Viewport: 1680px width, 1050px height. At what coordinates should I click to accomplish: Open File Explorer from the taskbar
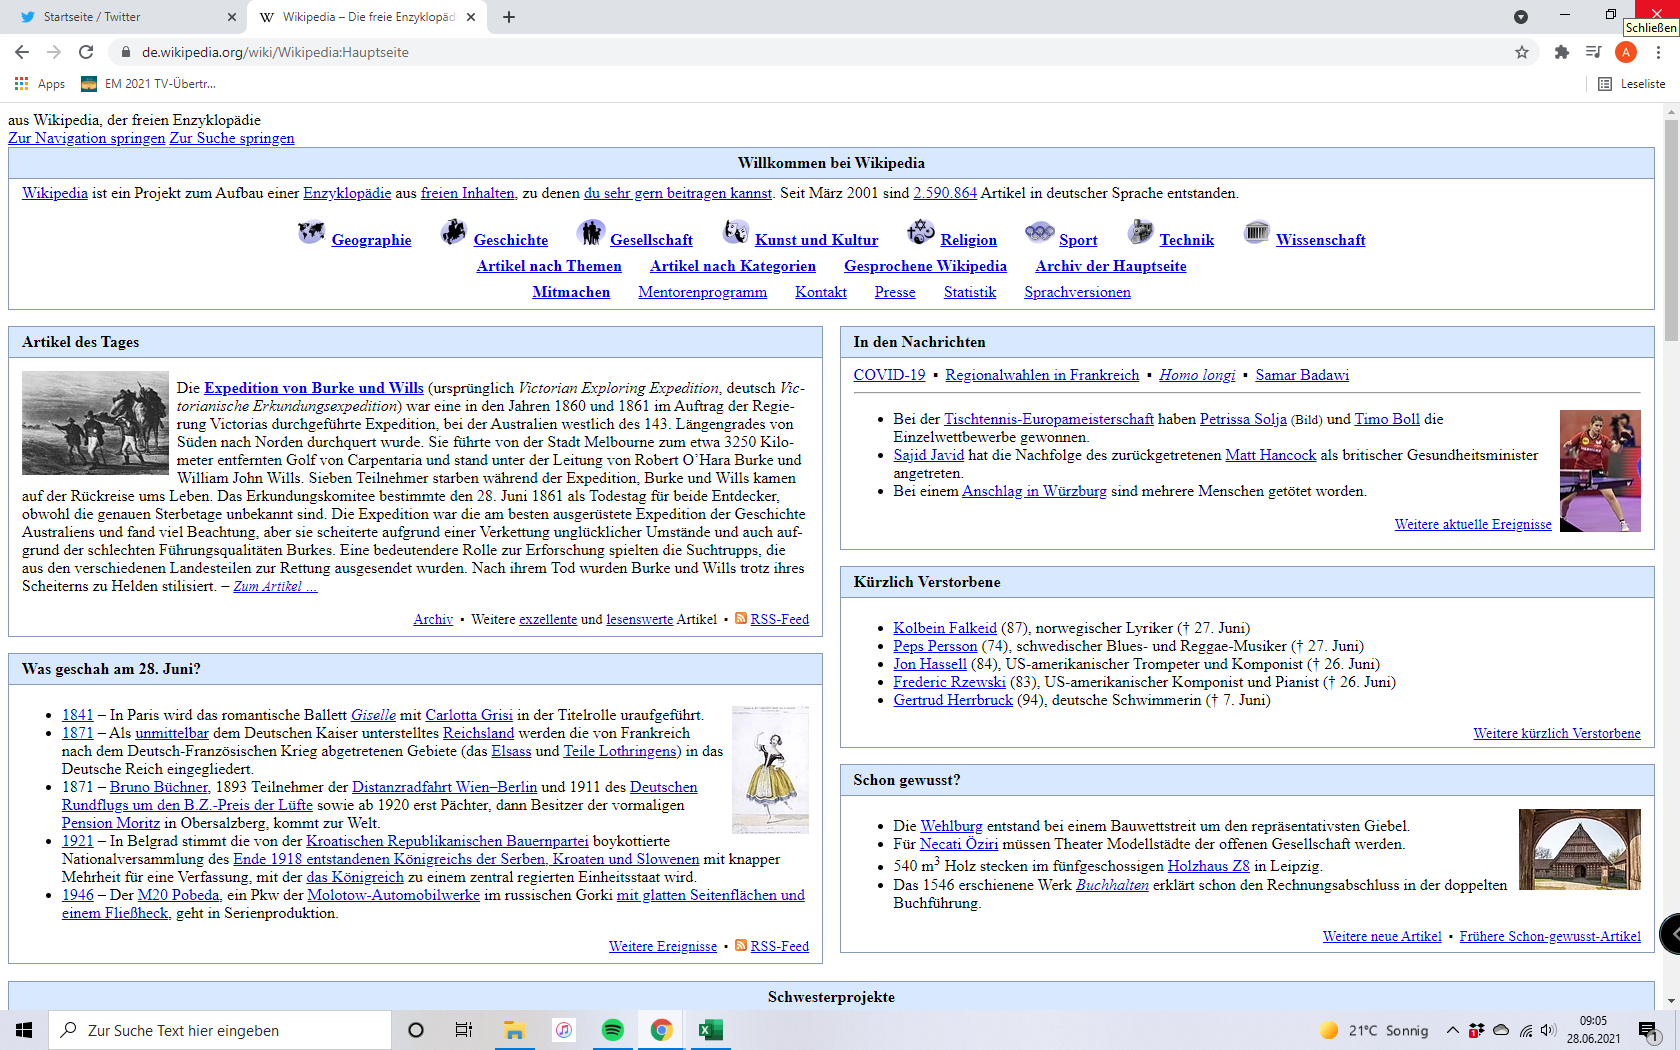(x=514, y=1030)
